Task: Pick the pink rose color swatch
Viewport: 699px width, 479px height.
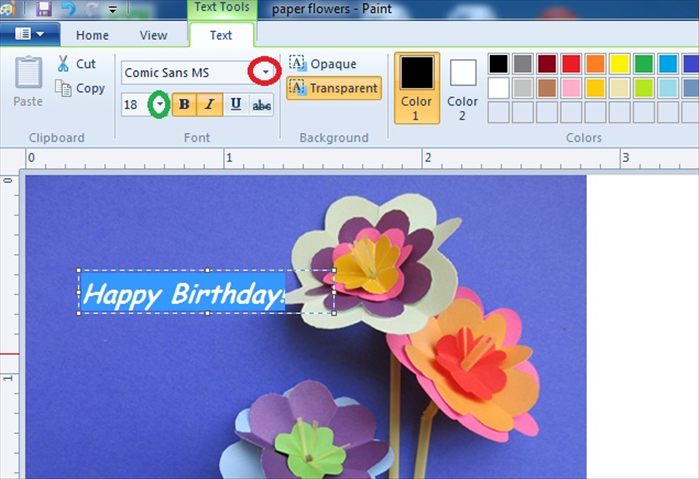Action: point(571,88)
